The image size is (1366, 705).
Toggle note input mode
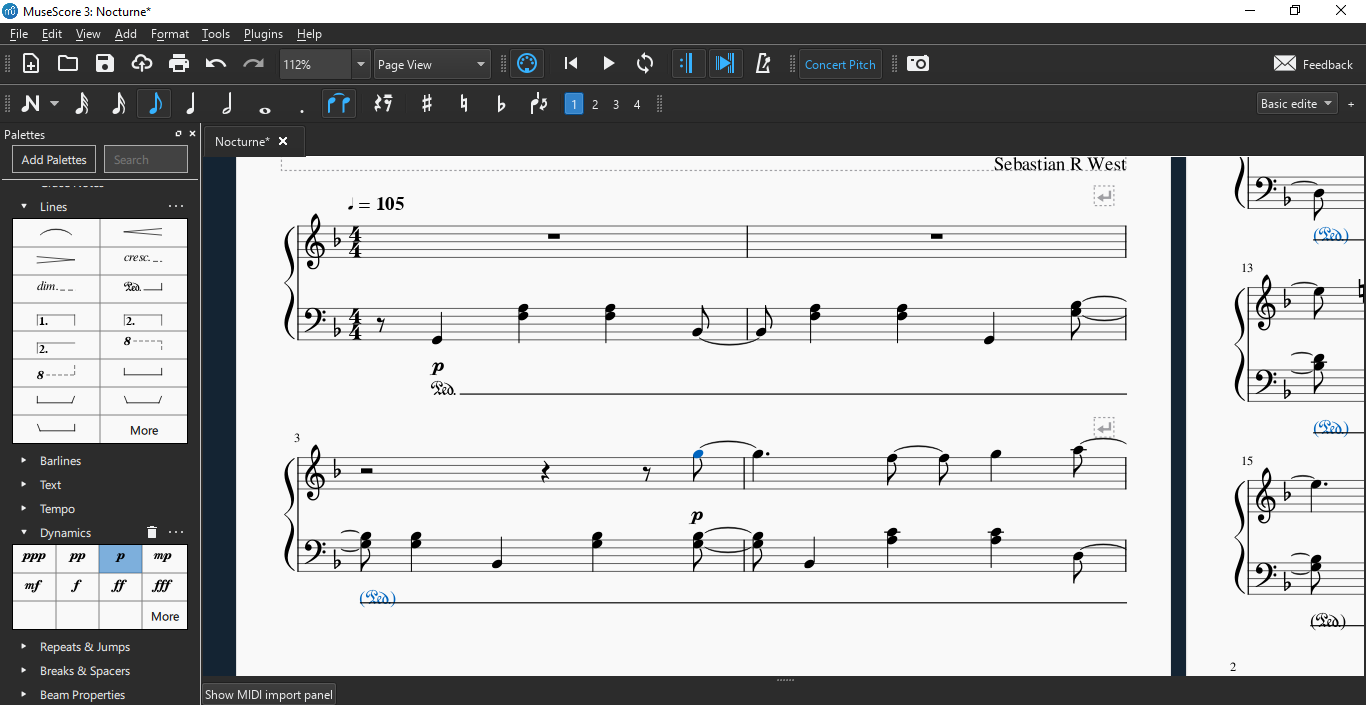30,103
